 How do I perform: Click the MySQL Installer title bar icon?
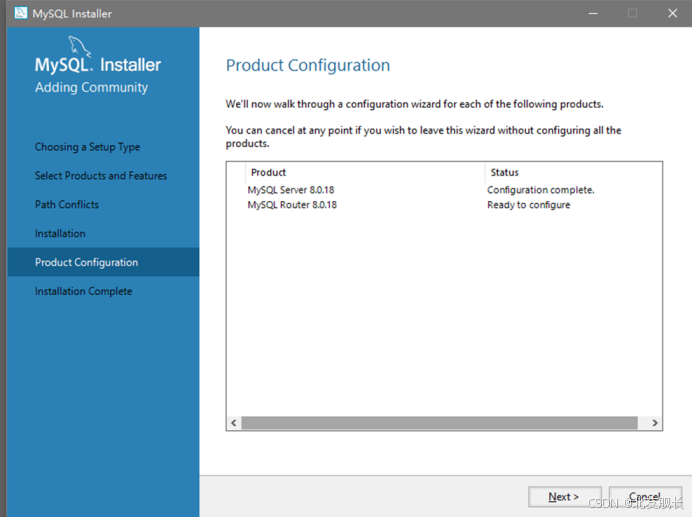[20, 13]
